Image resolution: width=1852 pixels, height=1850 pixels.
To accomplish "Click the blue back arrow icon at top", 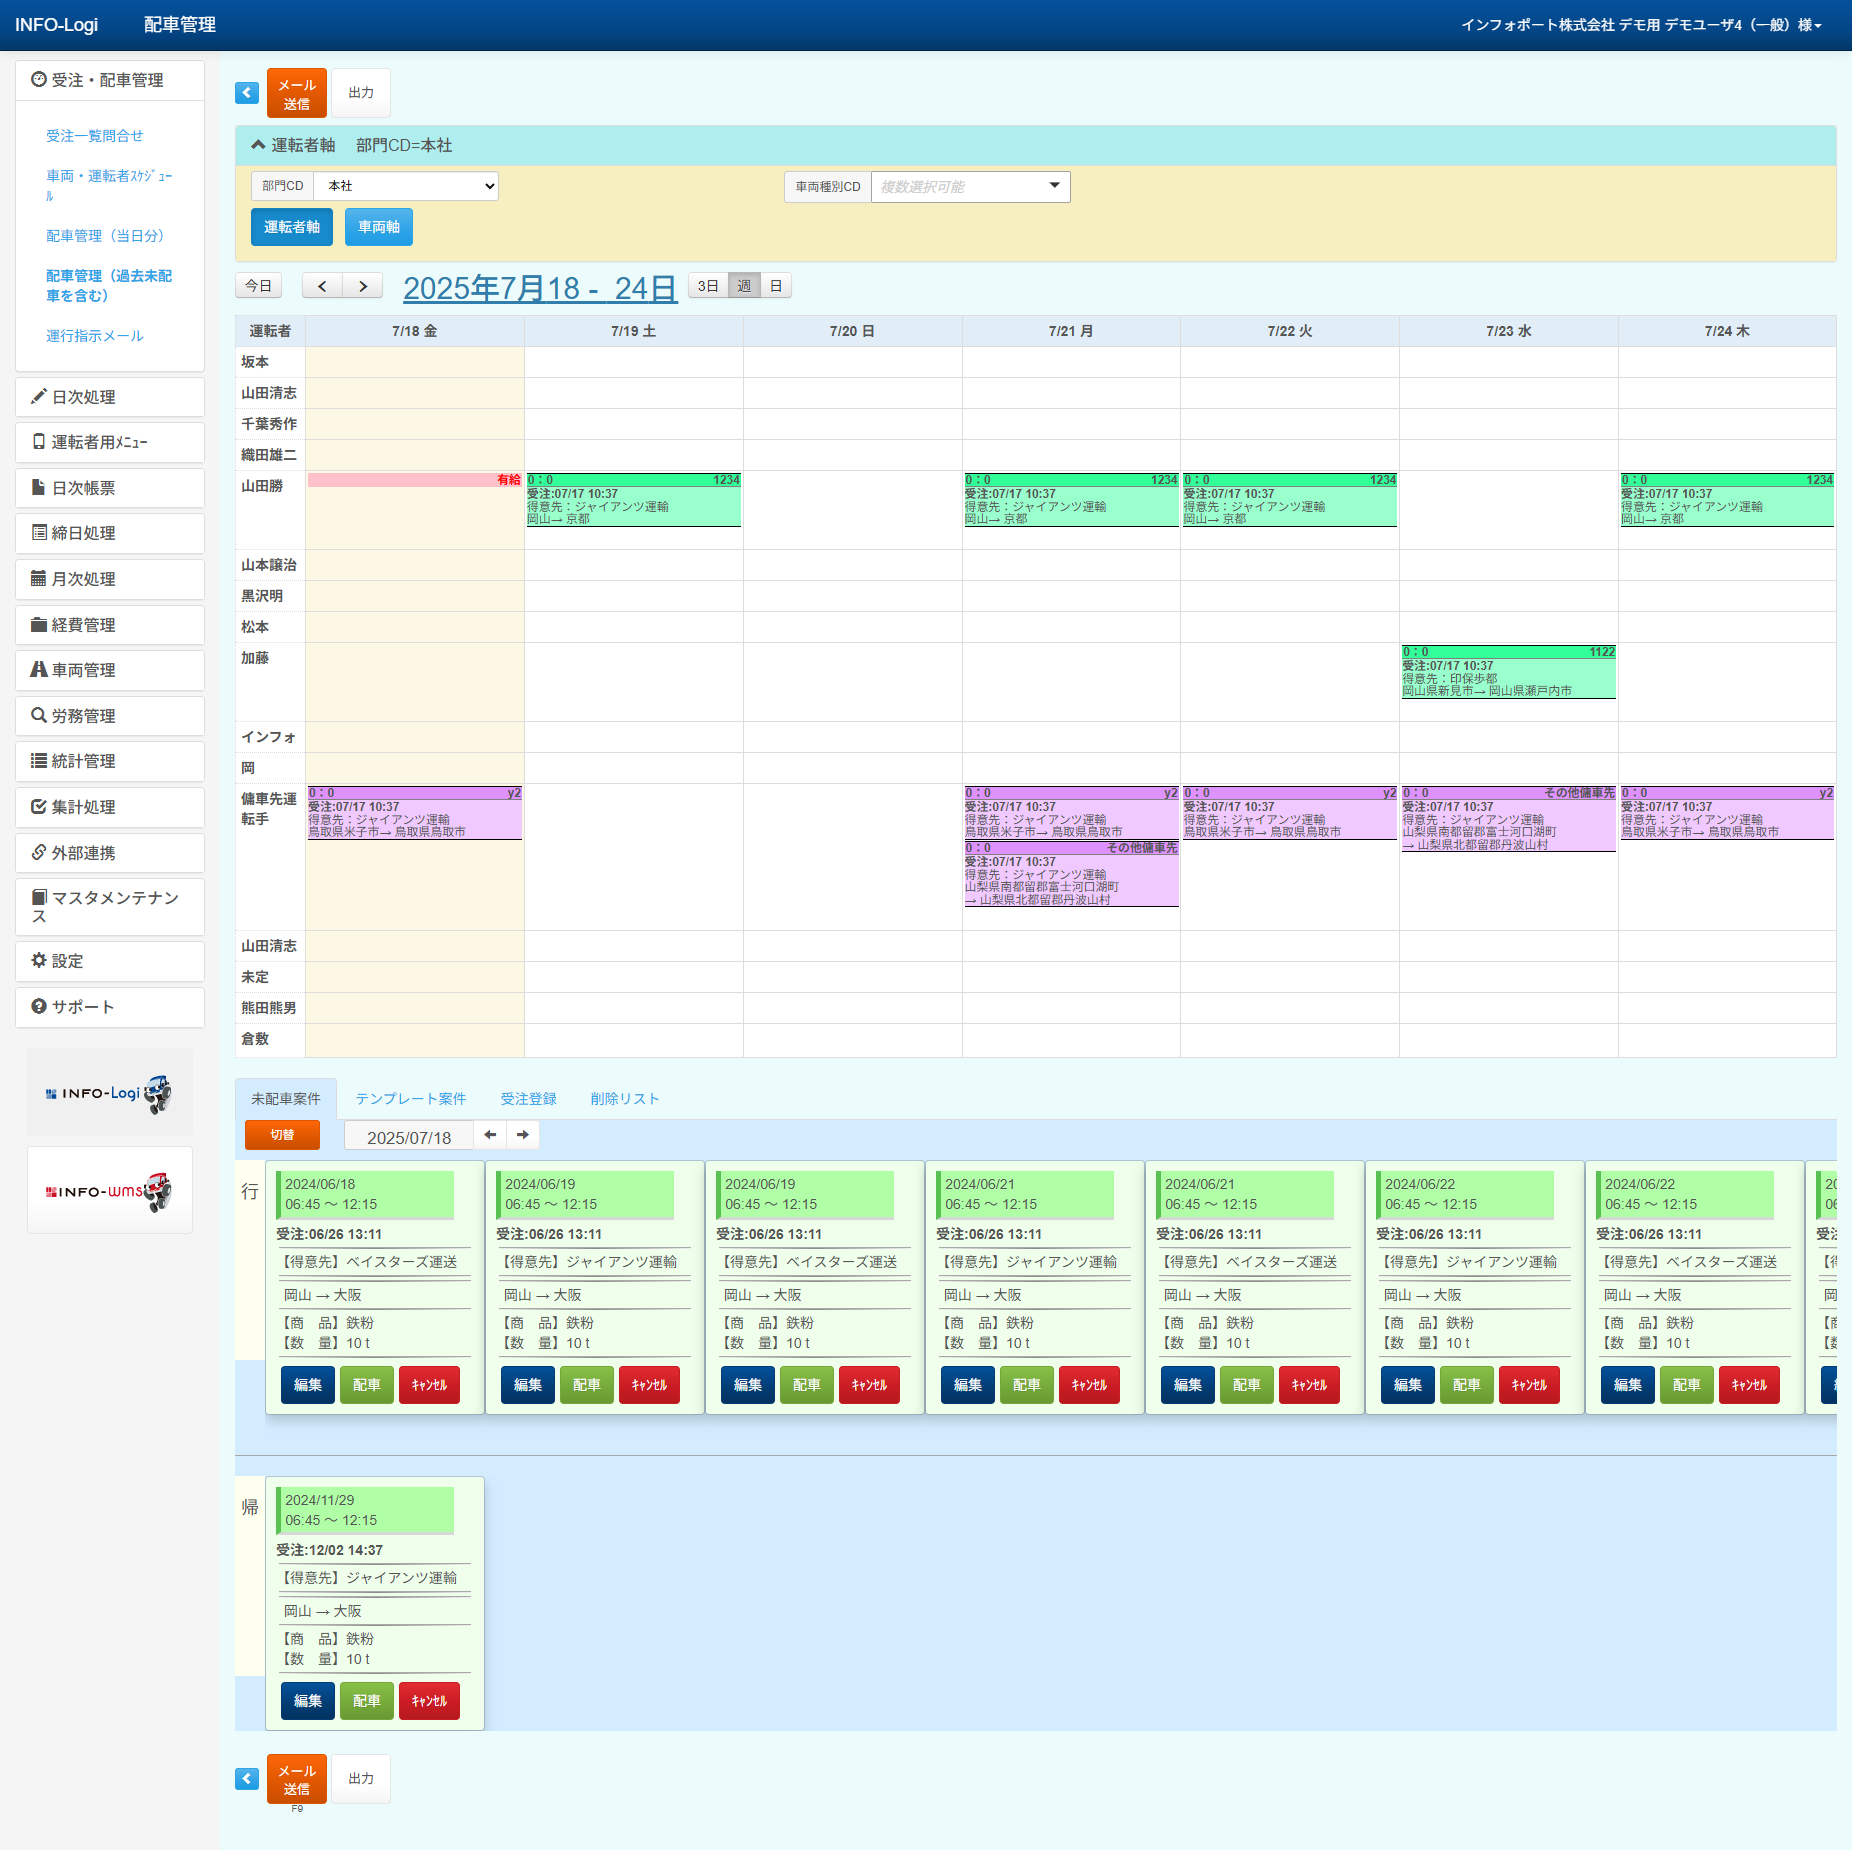I will [x=247, y=93].
